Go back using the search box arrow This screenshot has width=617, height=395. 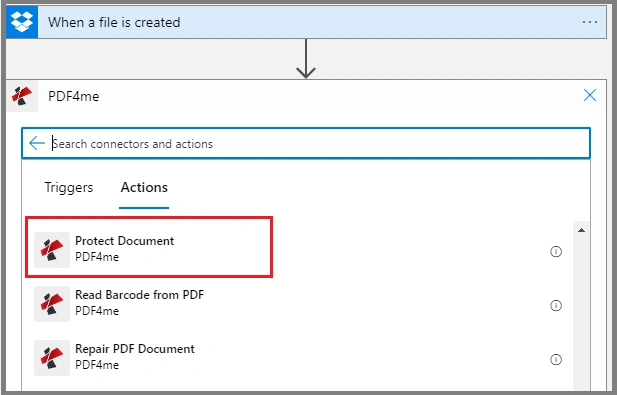(37, 143)
